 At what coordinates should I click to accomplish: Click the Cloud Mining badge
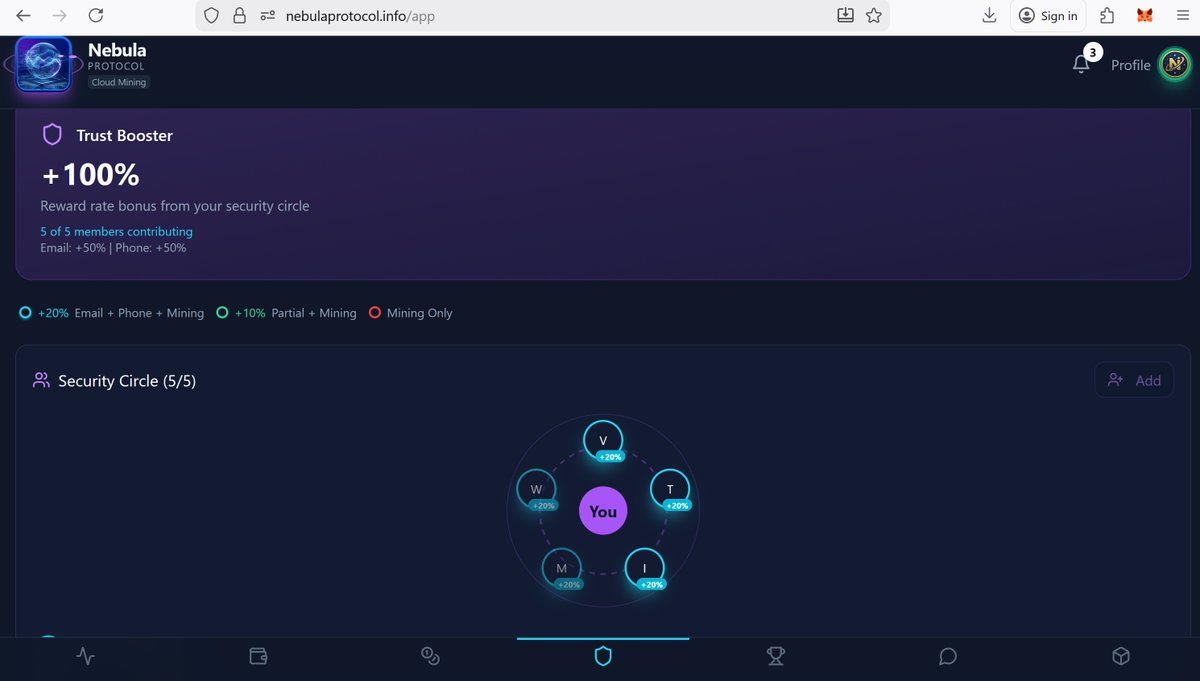click(119, 83)
